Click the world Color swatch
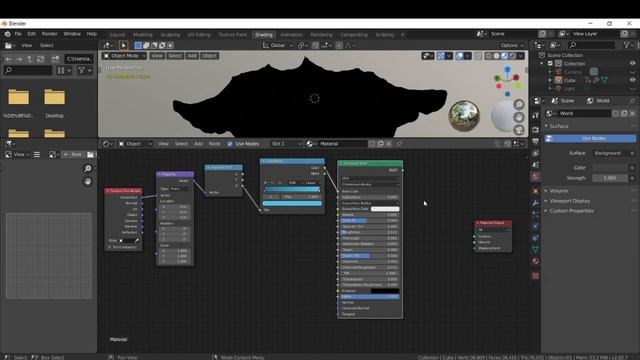Viewport: 640px width, 360px height. (x=610, y=168)
